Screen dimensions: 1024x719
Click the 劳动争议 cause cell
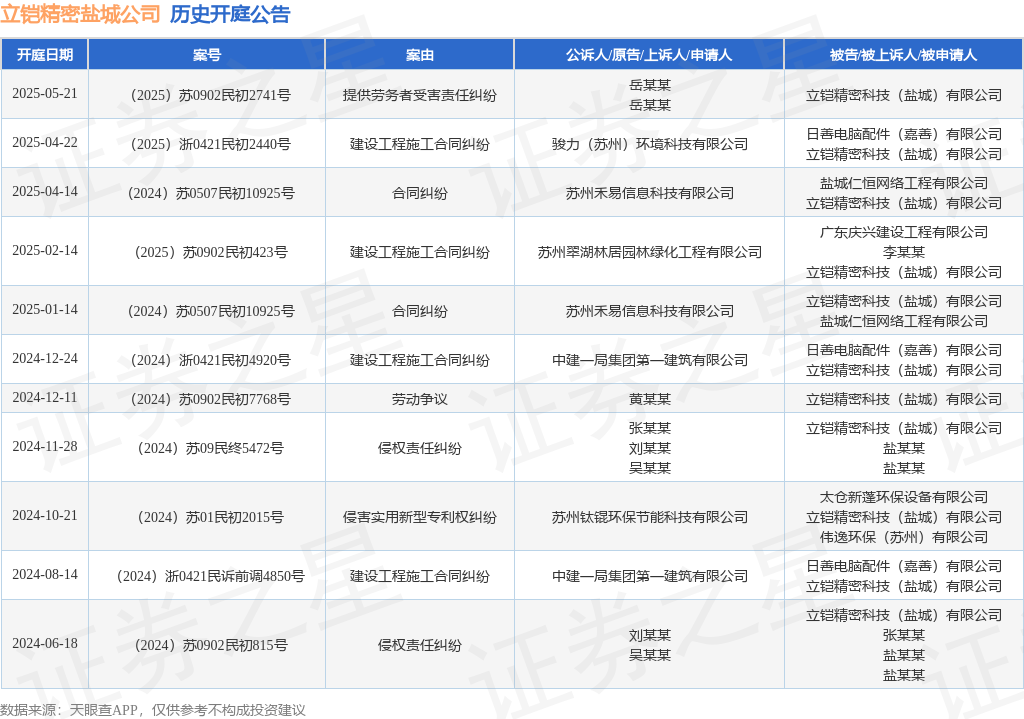point(419,400)
